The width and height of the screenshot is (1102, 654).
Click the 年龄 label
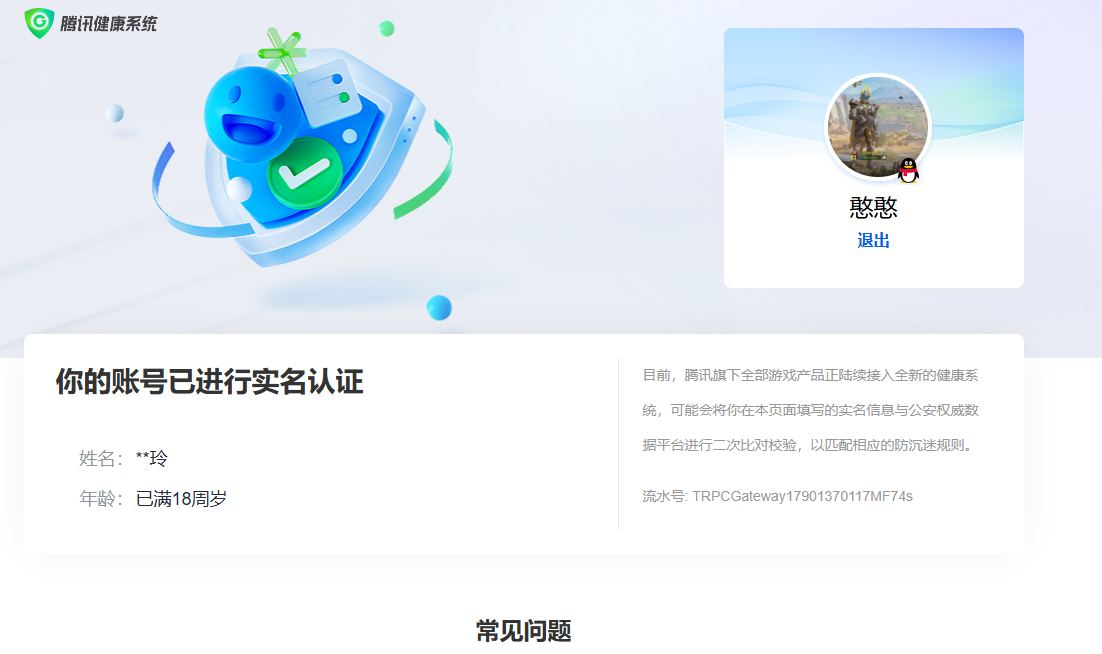pyautogui.click(x=101, y=499)
